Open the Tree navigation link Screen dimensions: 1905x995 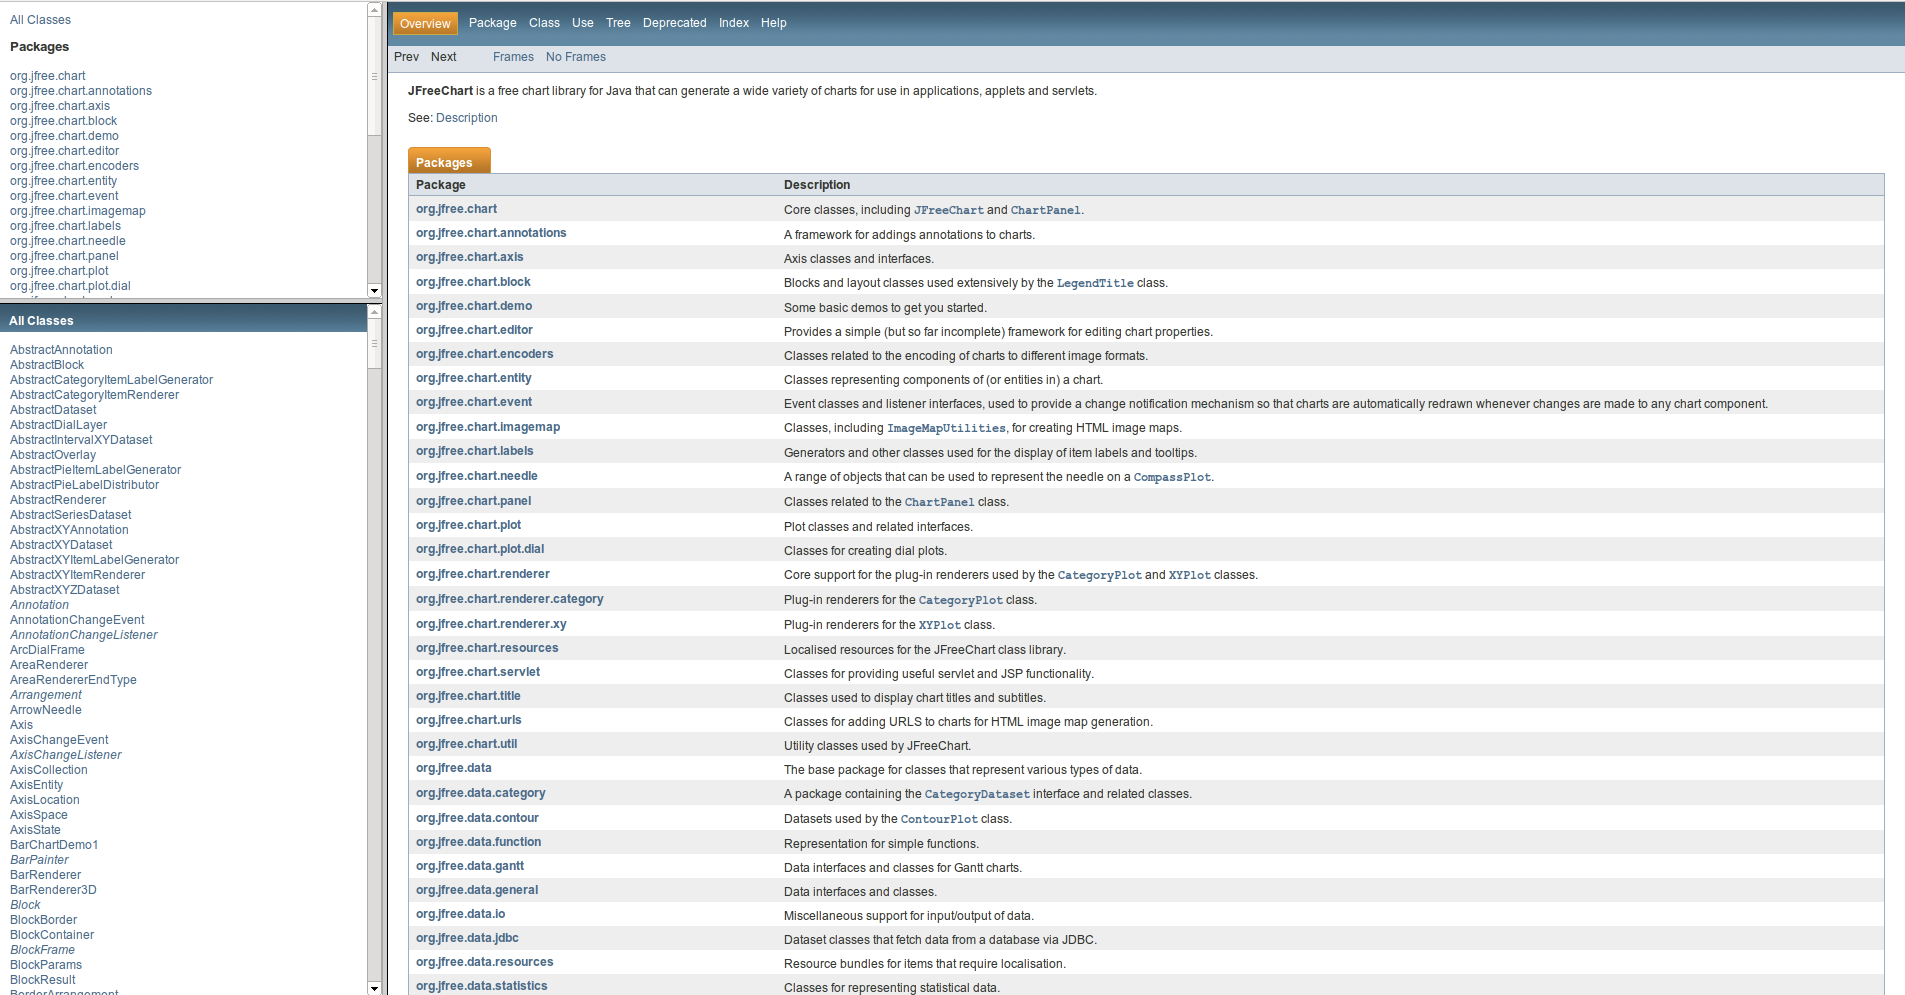tap(618, 23)
